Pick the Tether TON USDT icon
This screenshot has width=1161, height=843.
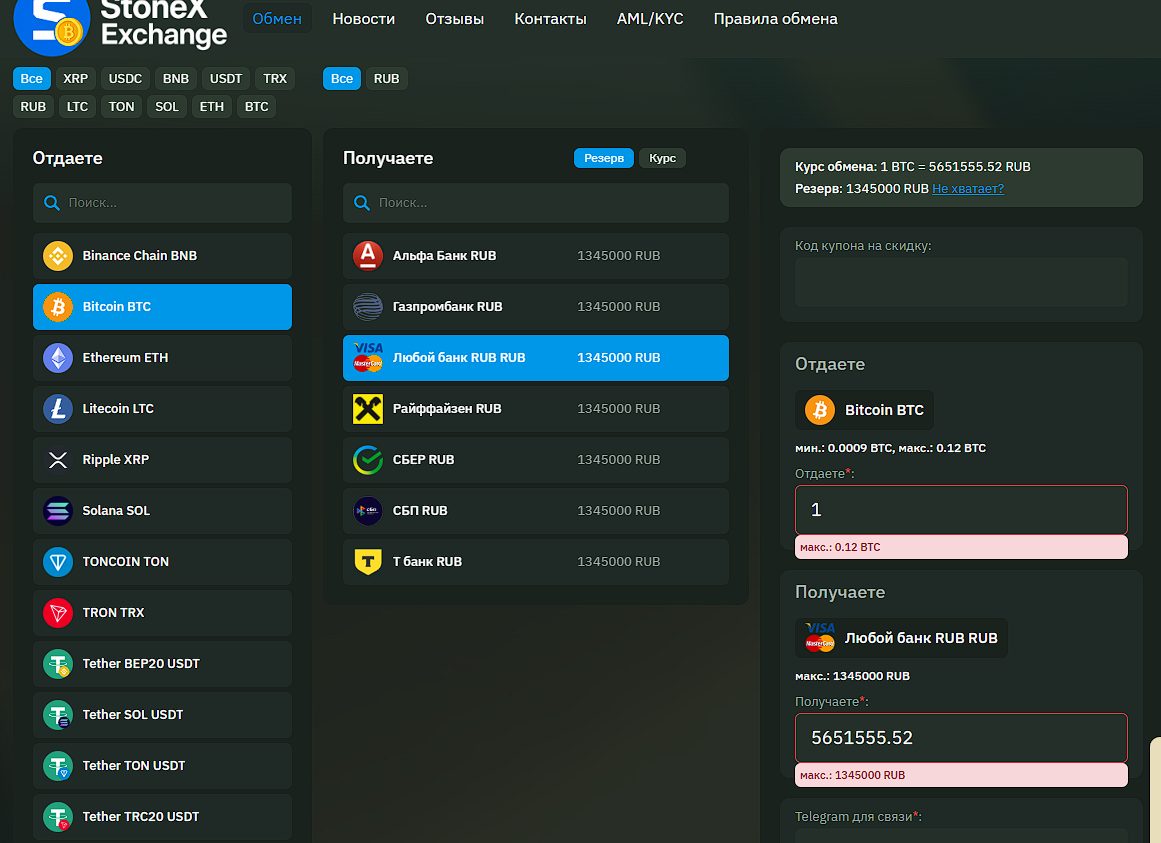click(x=58, y=767)
